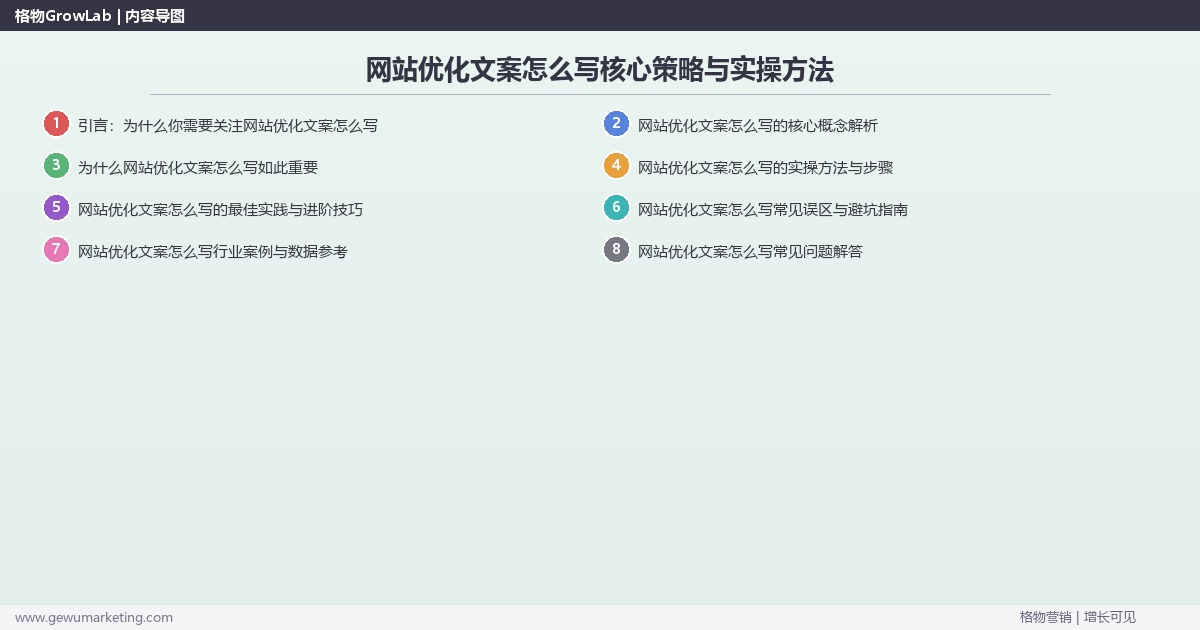Open '网站优化文案怎么写行业案例与数据参考'
1200x630 pixels.
pyautogui.click(x=213, y=252)
